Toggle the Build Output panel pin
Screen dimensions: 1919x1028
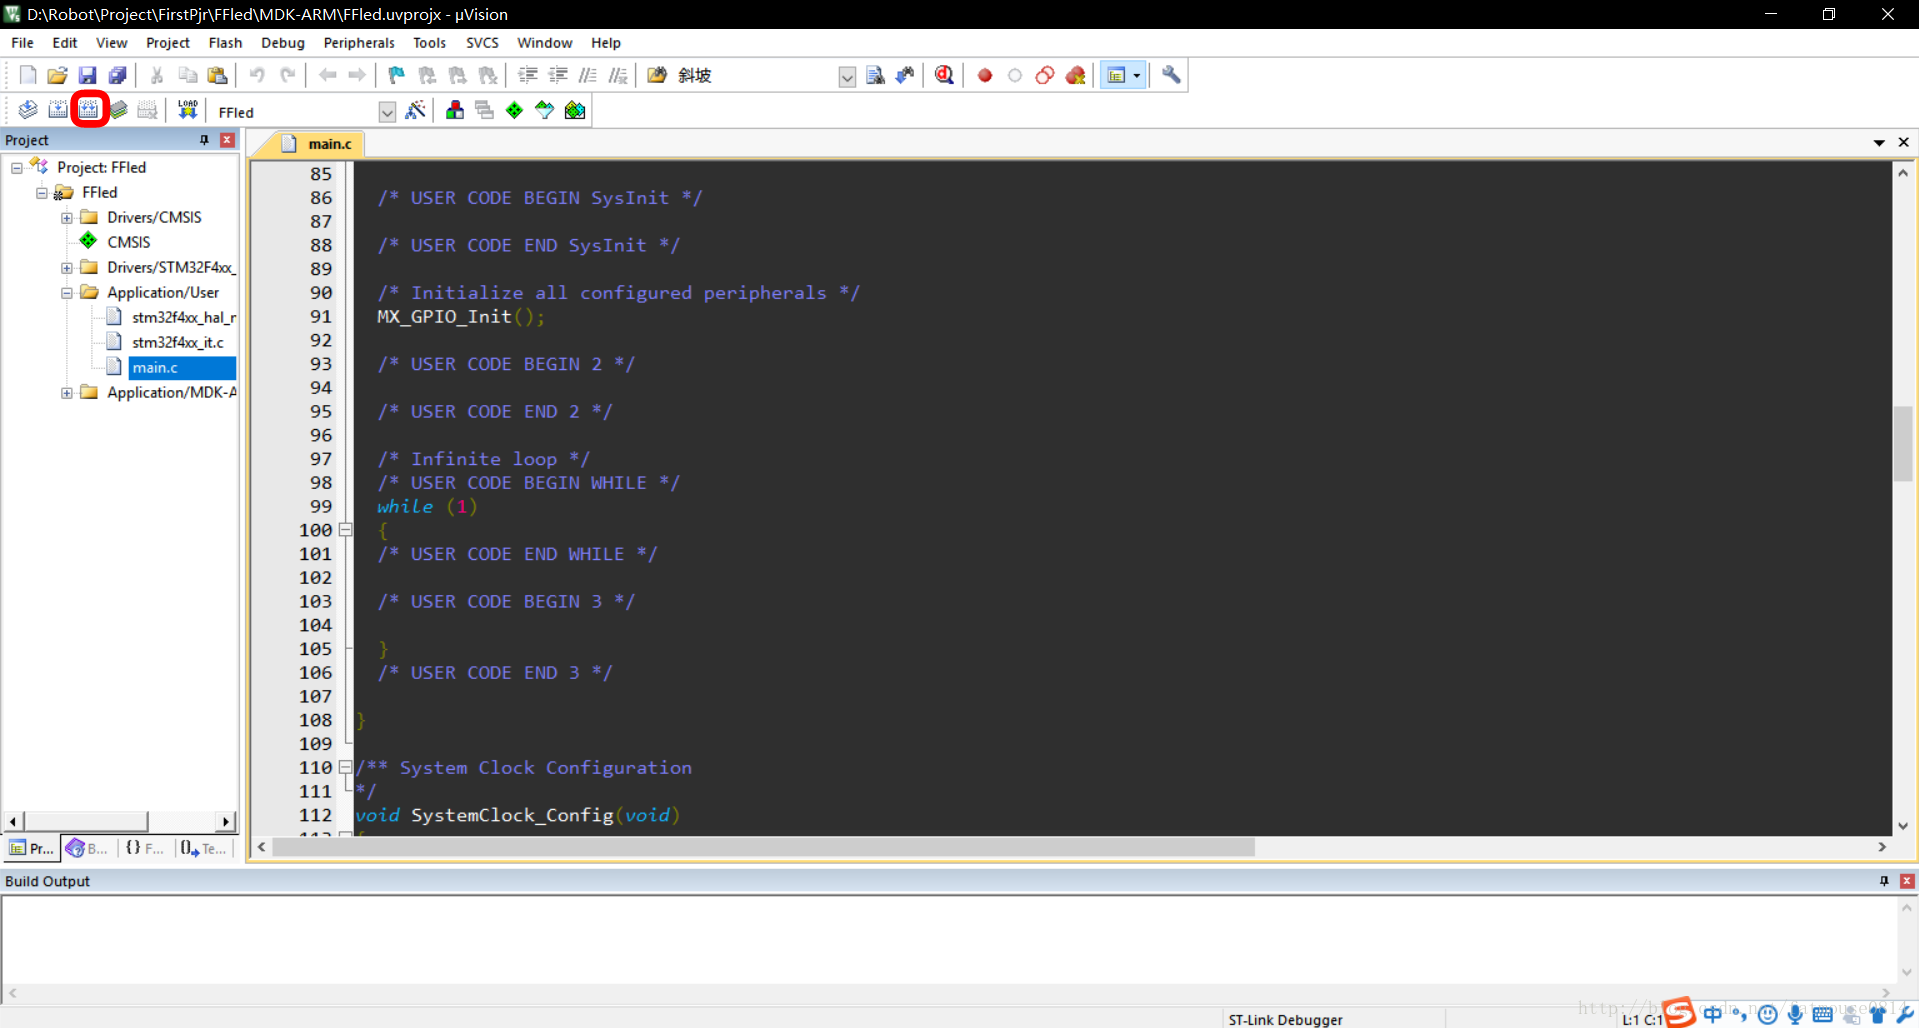point(1884,881)
